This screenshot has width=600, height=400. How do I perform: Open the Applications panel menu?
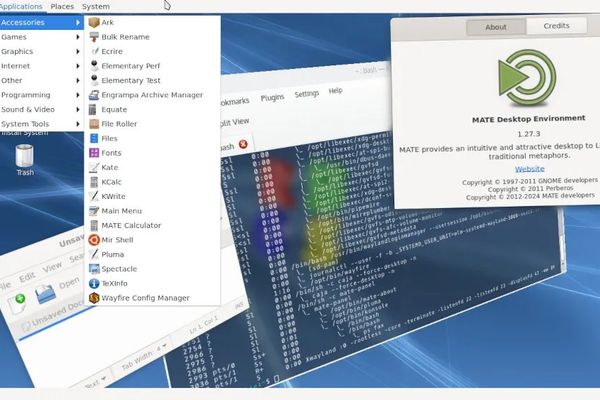click(x=21, y=7)
